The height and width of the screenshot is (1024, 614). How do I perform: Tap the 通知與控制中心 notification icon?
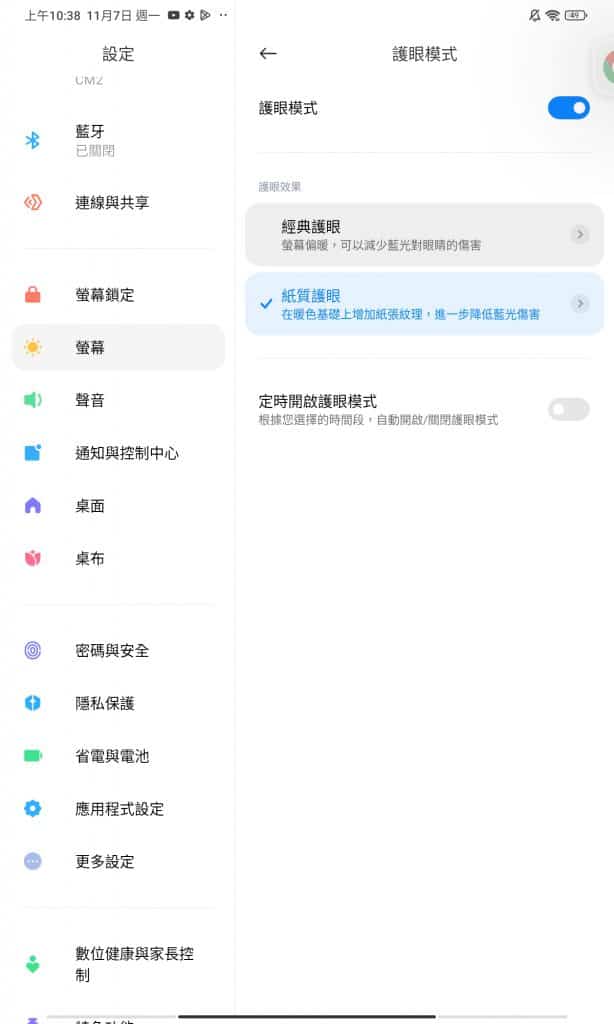(x=32, y=453)
